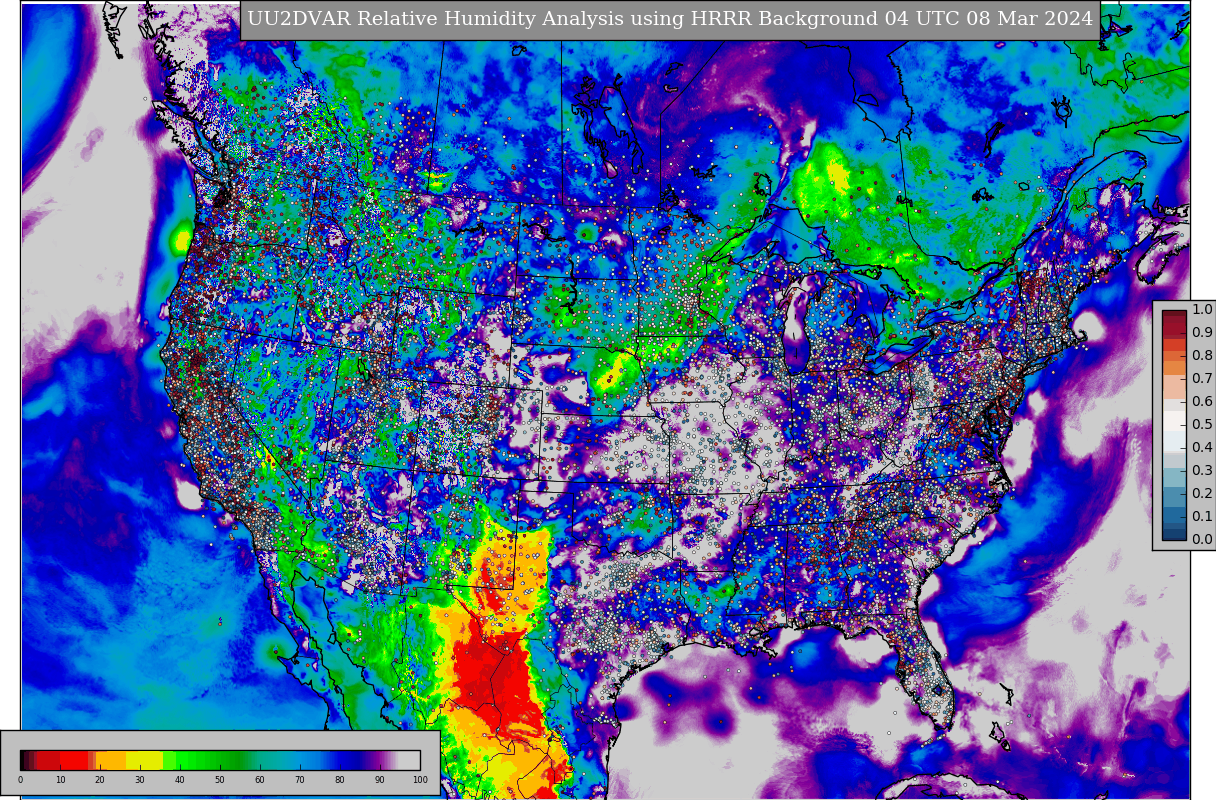Image resolution: width=1216 pixels, height=800 pixels.
Task: Click the 90 tick label on humidity colorbar
Action: click(x=380, y=780)
